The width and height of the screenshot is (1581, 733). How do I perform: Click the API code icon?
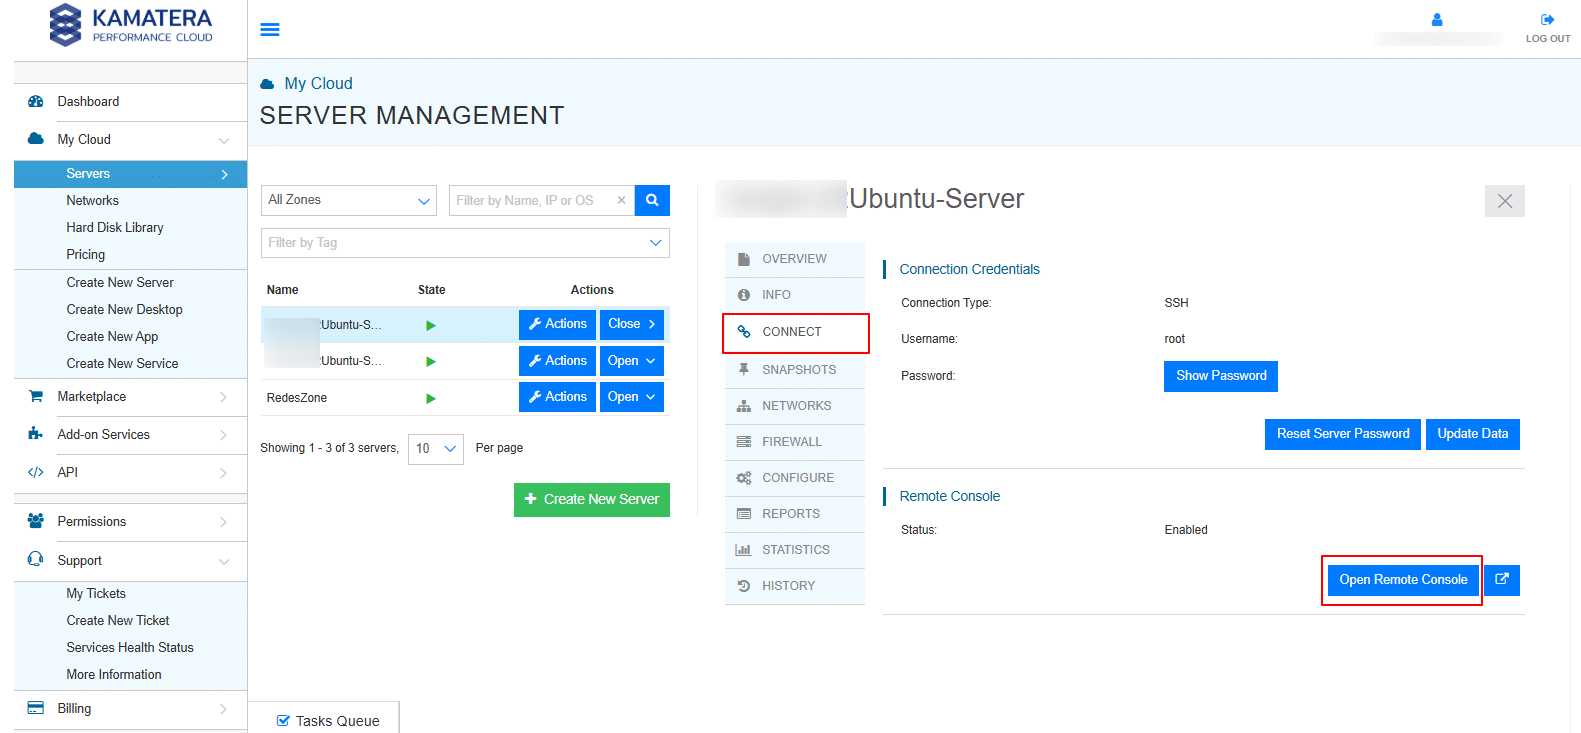coord(36,472)
